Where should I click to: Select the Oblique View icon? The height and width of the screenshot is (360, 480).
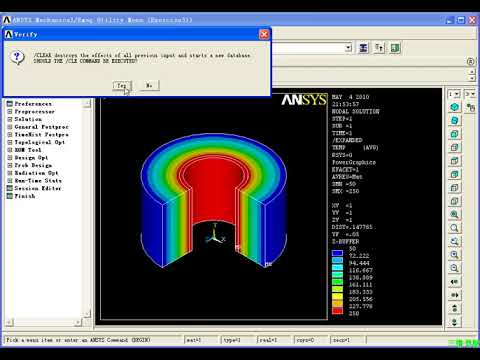click(454, 120)
